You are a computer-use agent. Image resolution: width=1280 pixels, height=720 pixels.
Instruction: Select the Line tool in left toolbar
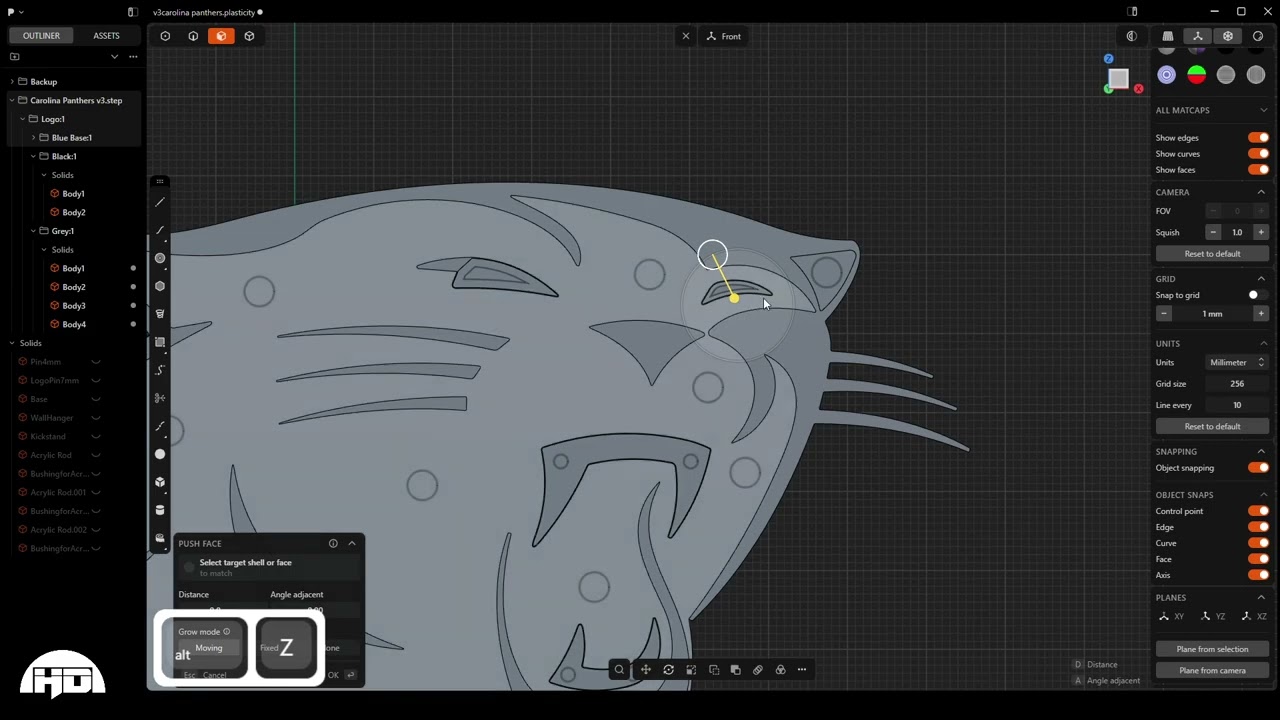[160, 202]
